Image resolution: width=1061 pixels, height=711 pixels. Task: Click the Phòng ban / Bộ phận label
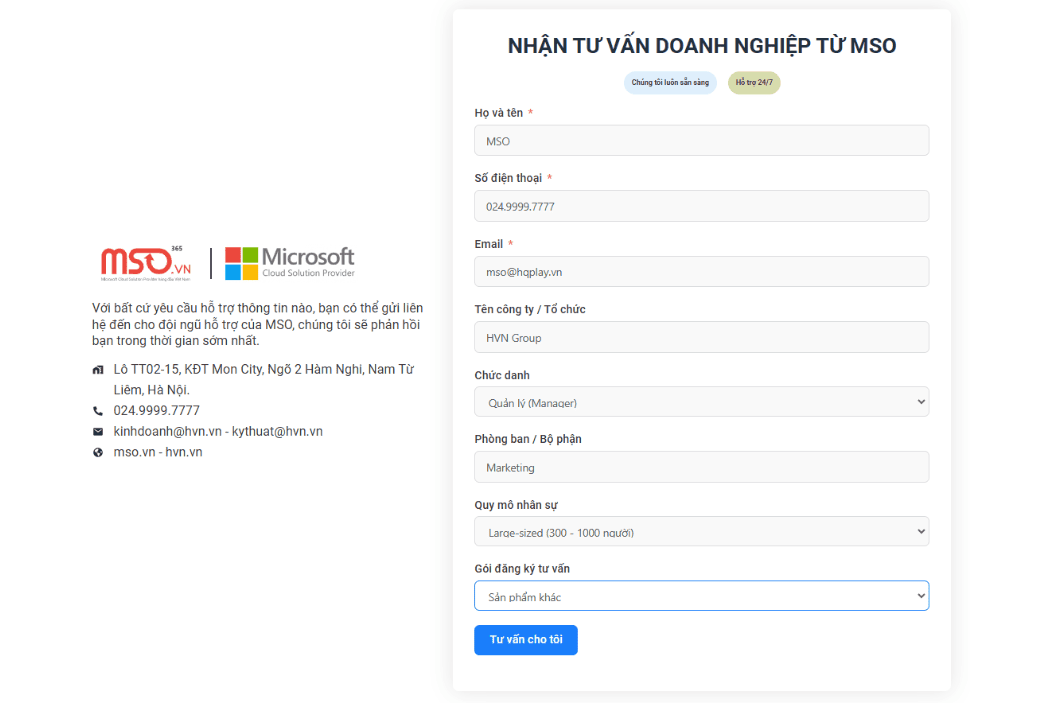(x=528, y=439)
